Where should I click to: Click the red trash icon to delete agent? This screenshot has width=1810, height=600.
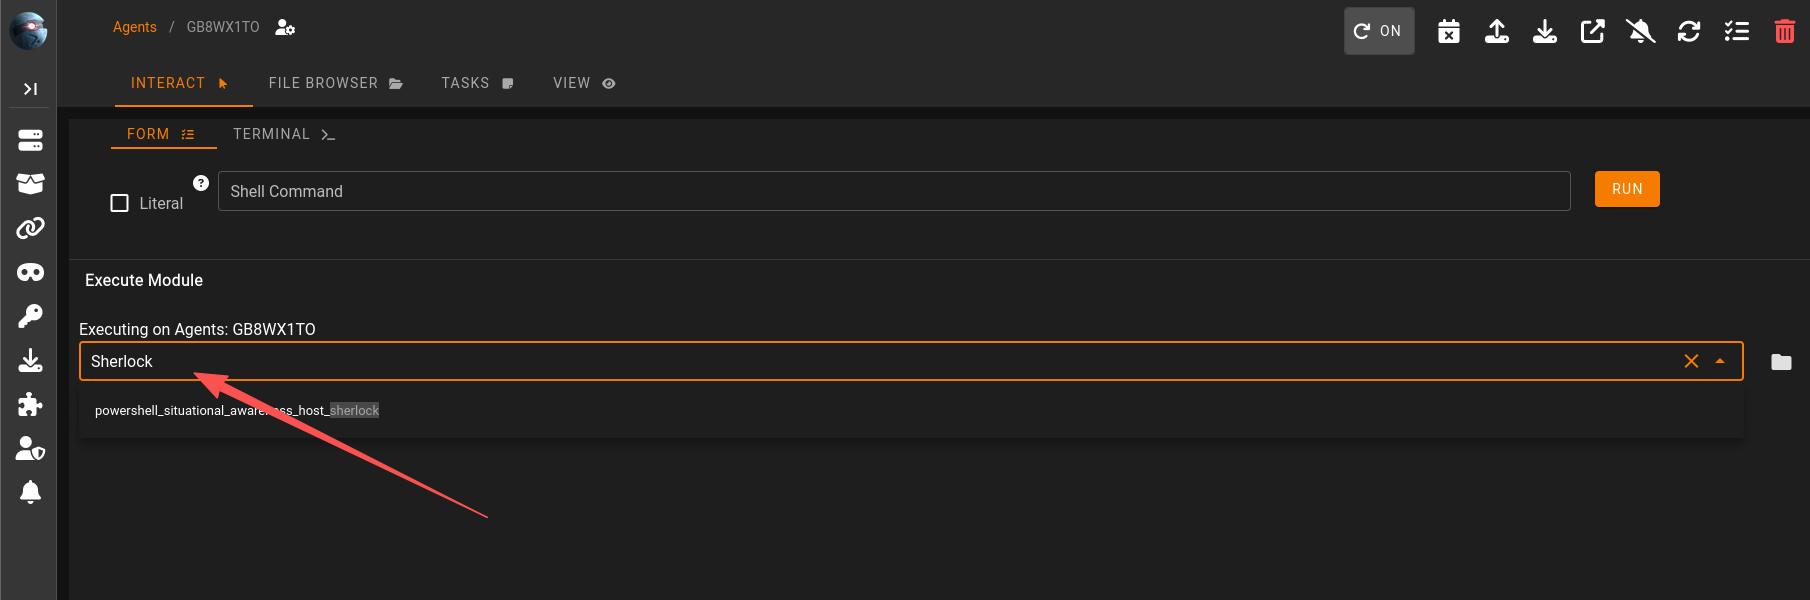[1784, 31]
